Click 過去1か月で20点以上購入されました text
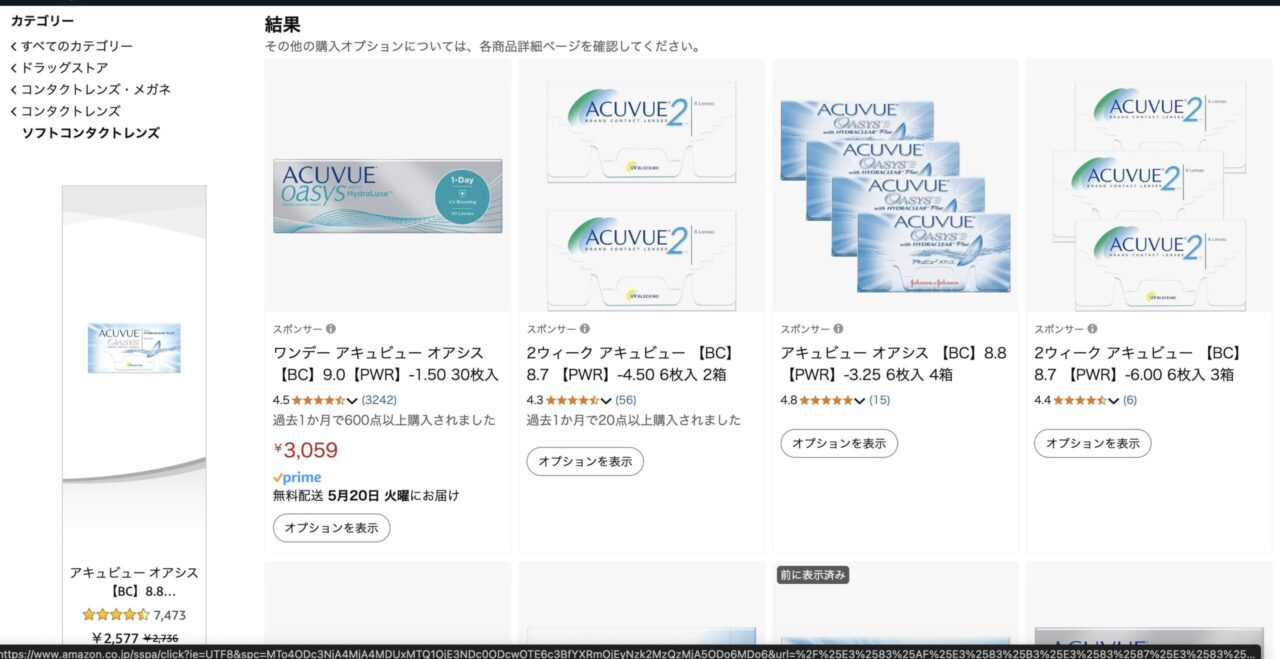The width and height of the screenshot is (1280, 659). [634, 420]
